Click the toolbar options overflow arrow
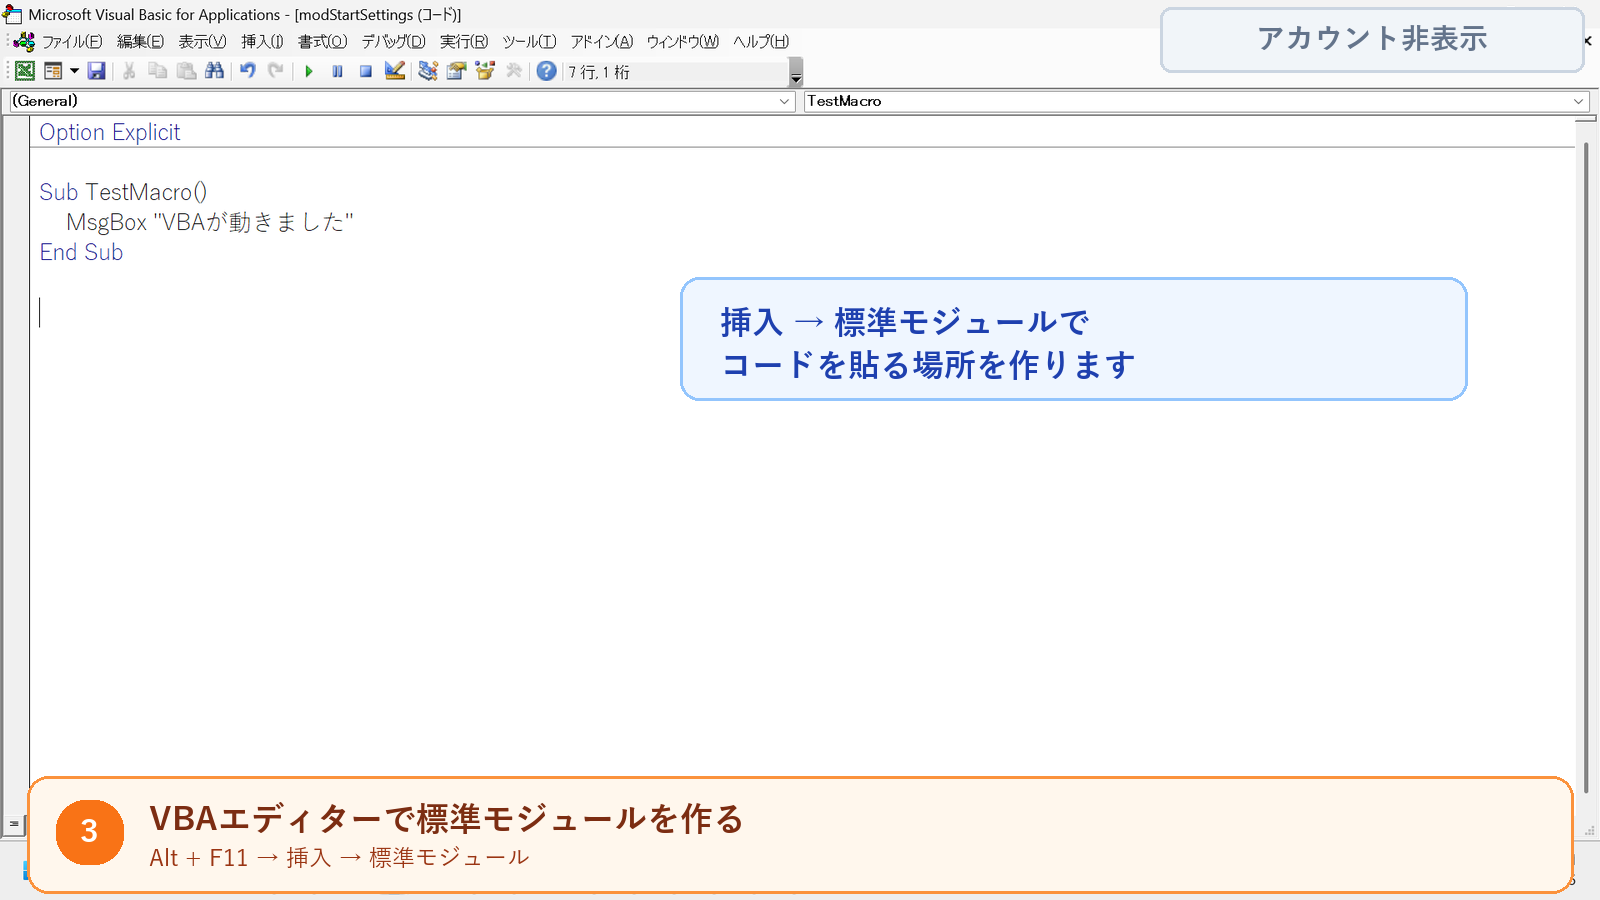 (796, 73)
